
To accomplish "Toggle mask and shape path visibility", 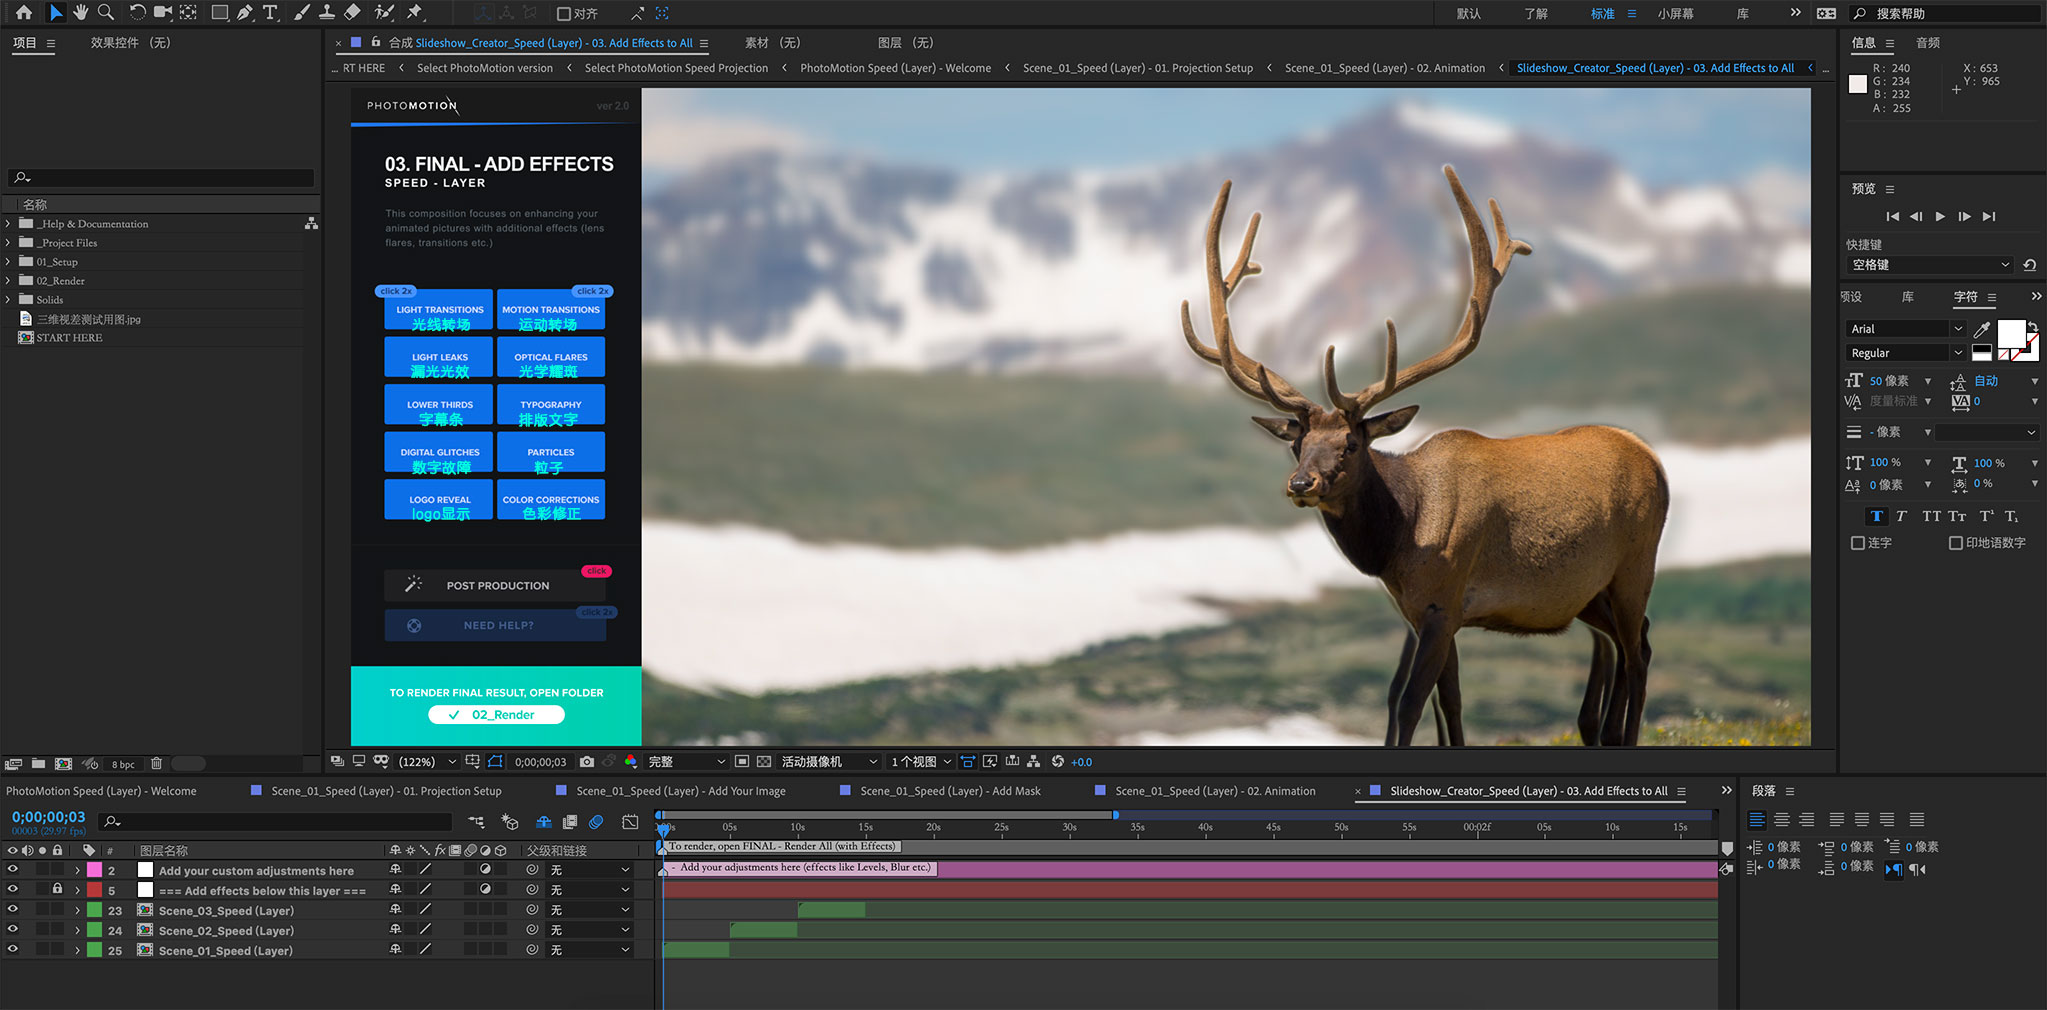I will pyautogui.click(x=495, y=762).
